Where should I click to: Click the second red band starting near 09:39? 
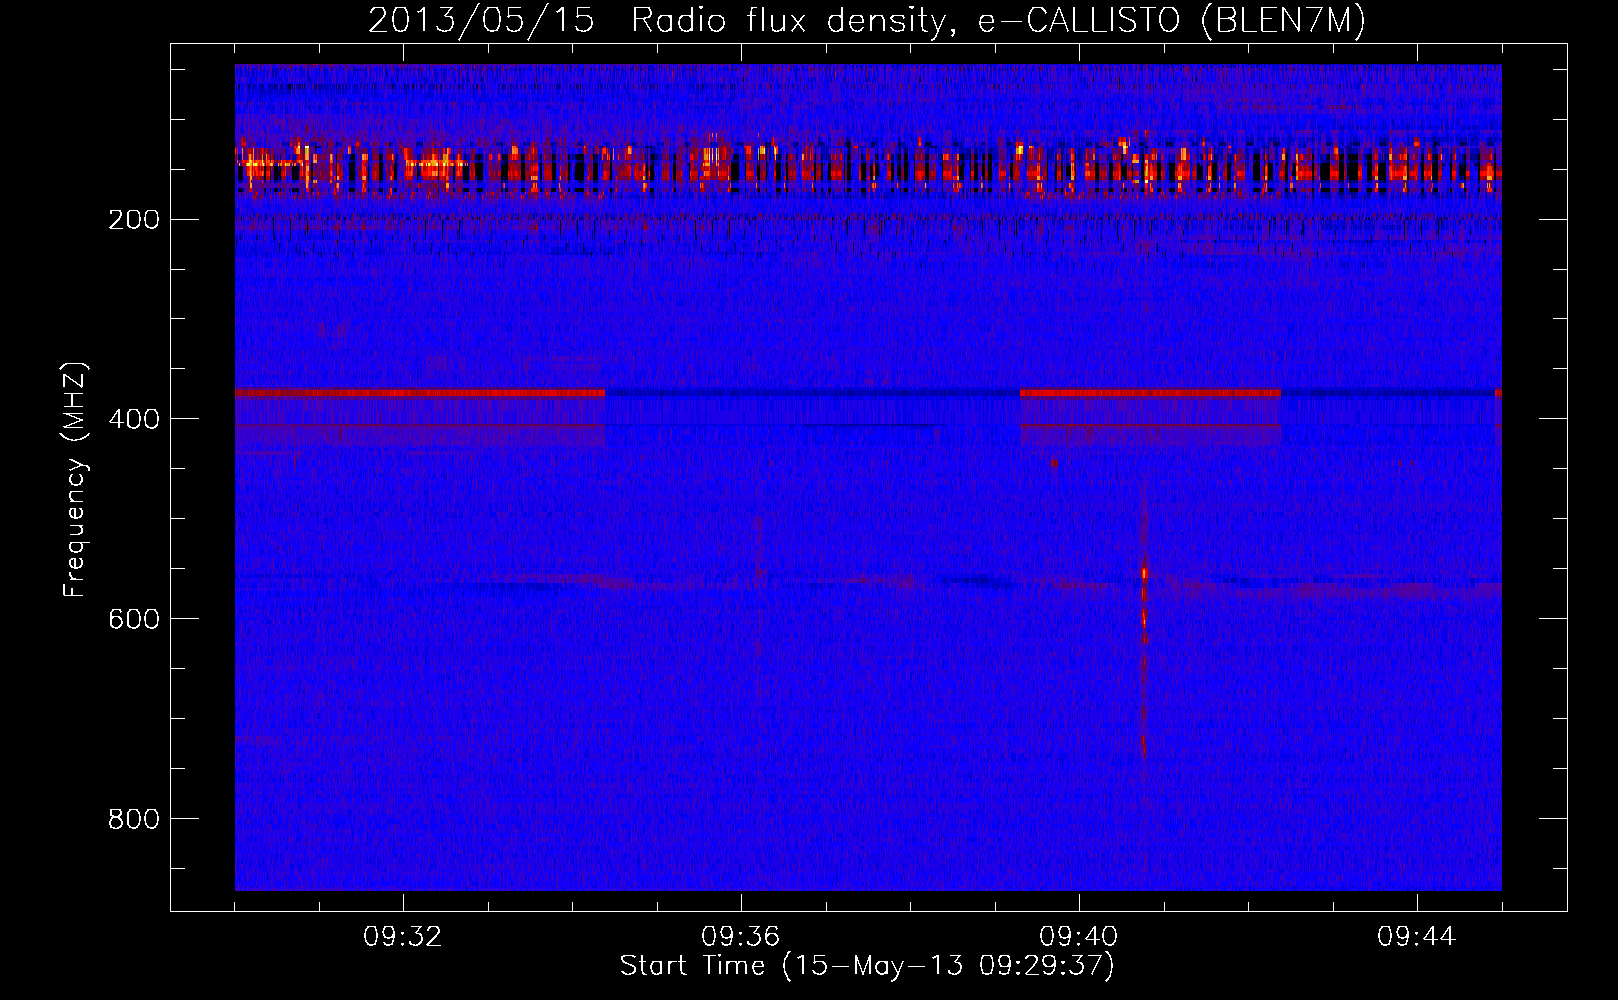(x=1150, y=393)
